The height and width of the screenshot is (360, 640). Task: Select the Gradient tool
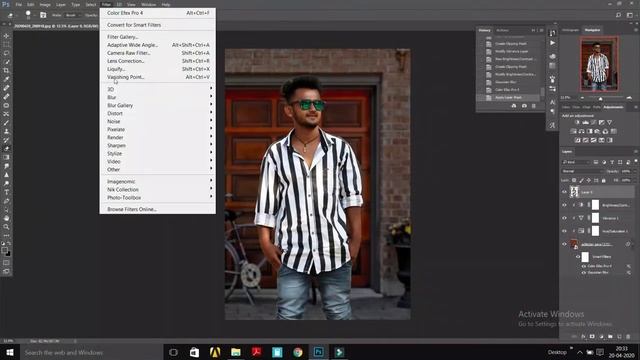[x=6, y=157]
